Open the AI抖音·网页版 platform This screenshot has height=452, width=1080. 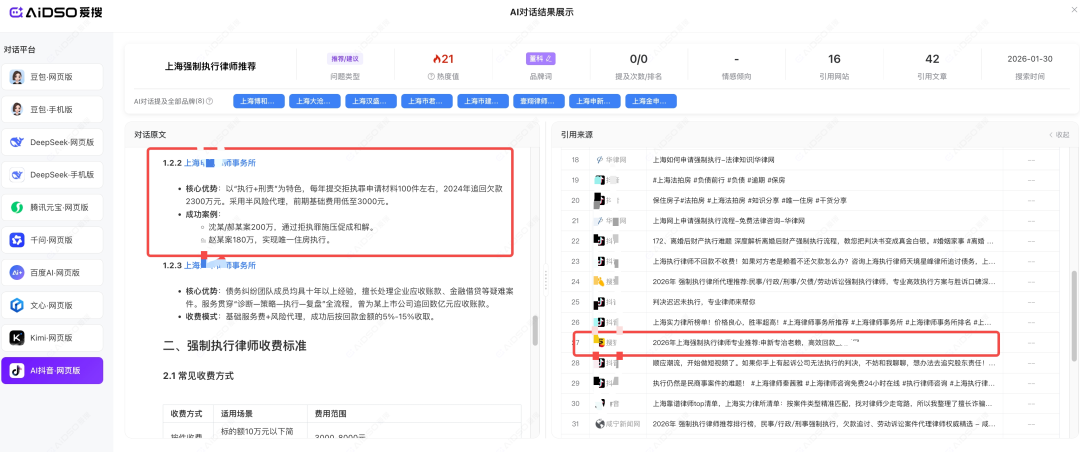point(51,370)
